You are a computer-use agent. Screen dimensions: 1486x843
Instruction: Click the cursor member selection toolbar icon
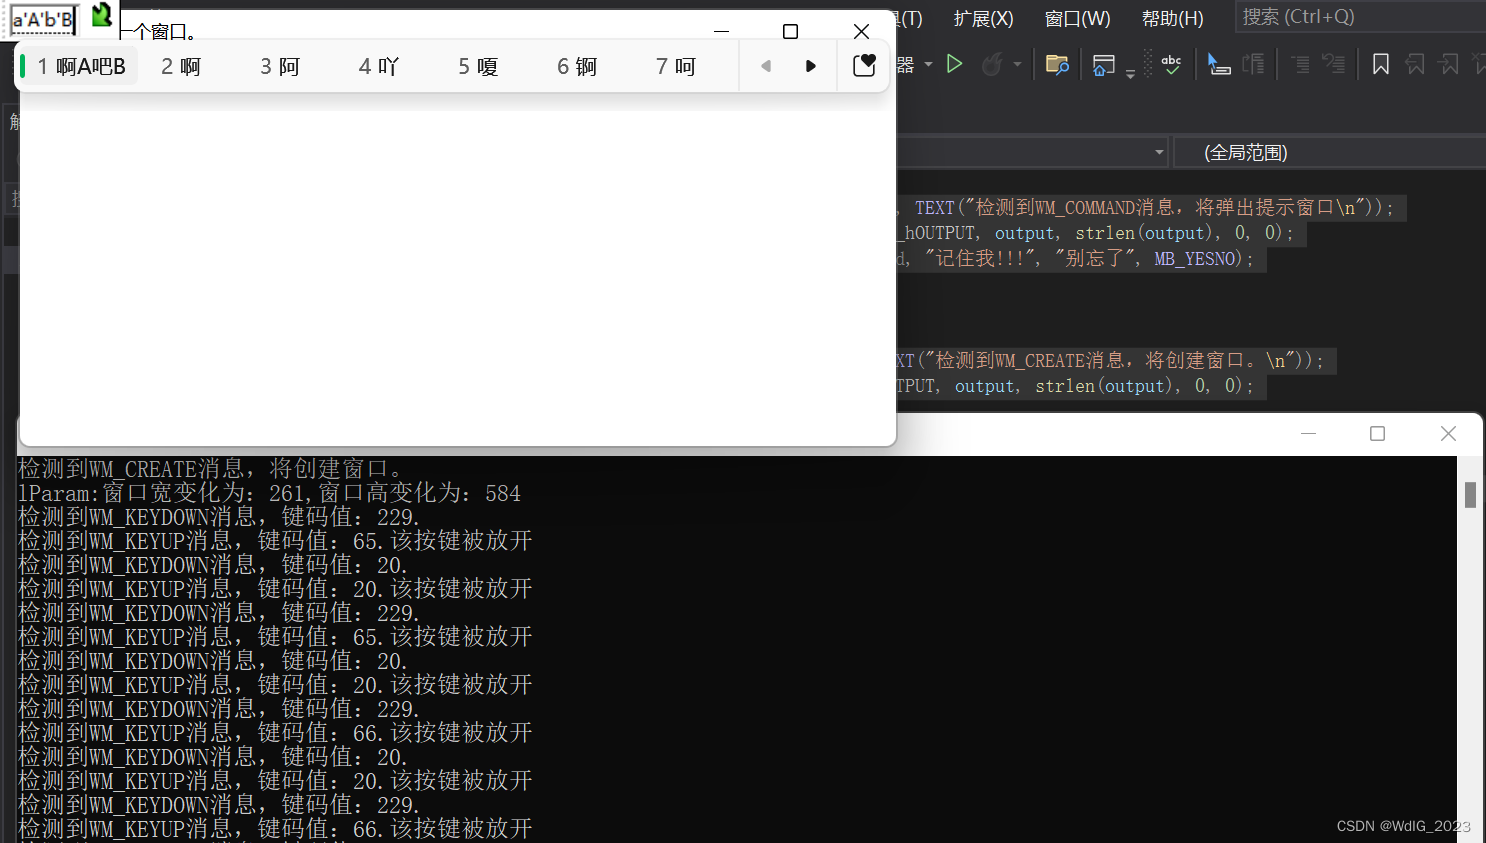[x=1218, y=65]
